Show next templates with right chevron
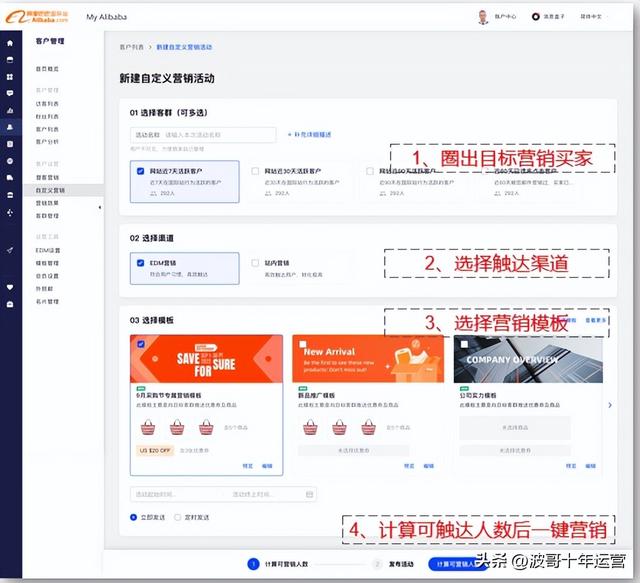The image size is (640, 583). tap(610, 405)
